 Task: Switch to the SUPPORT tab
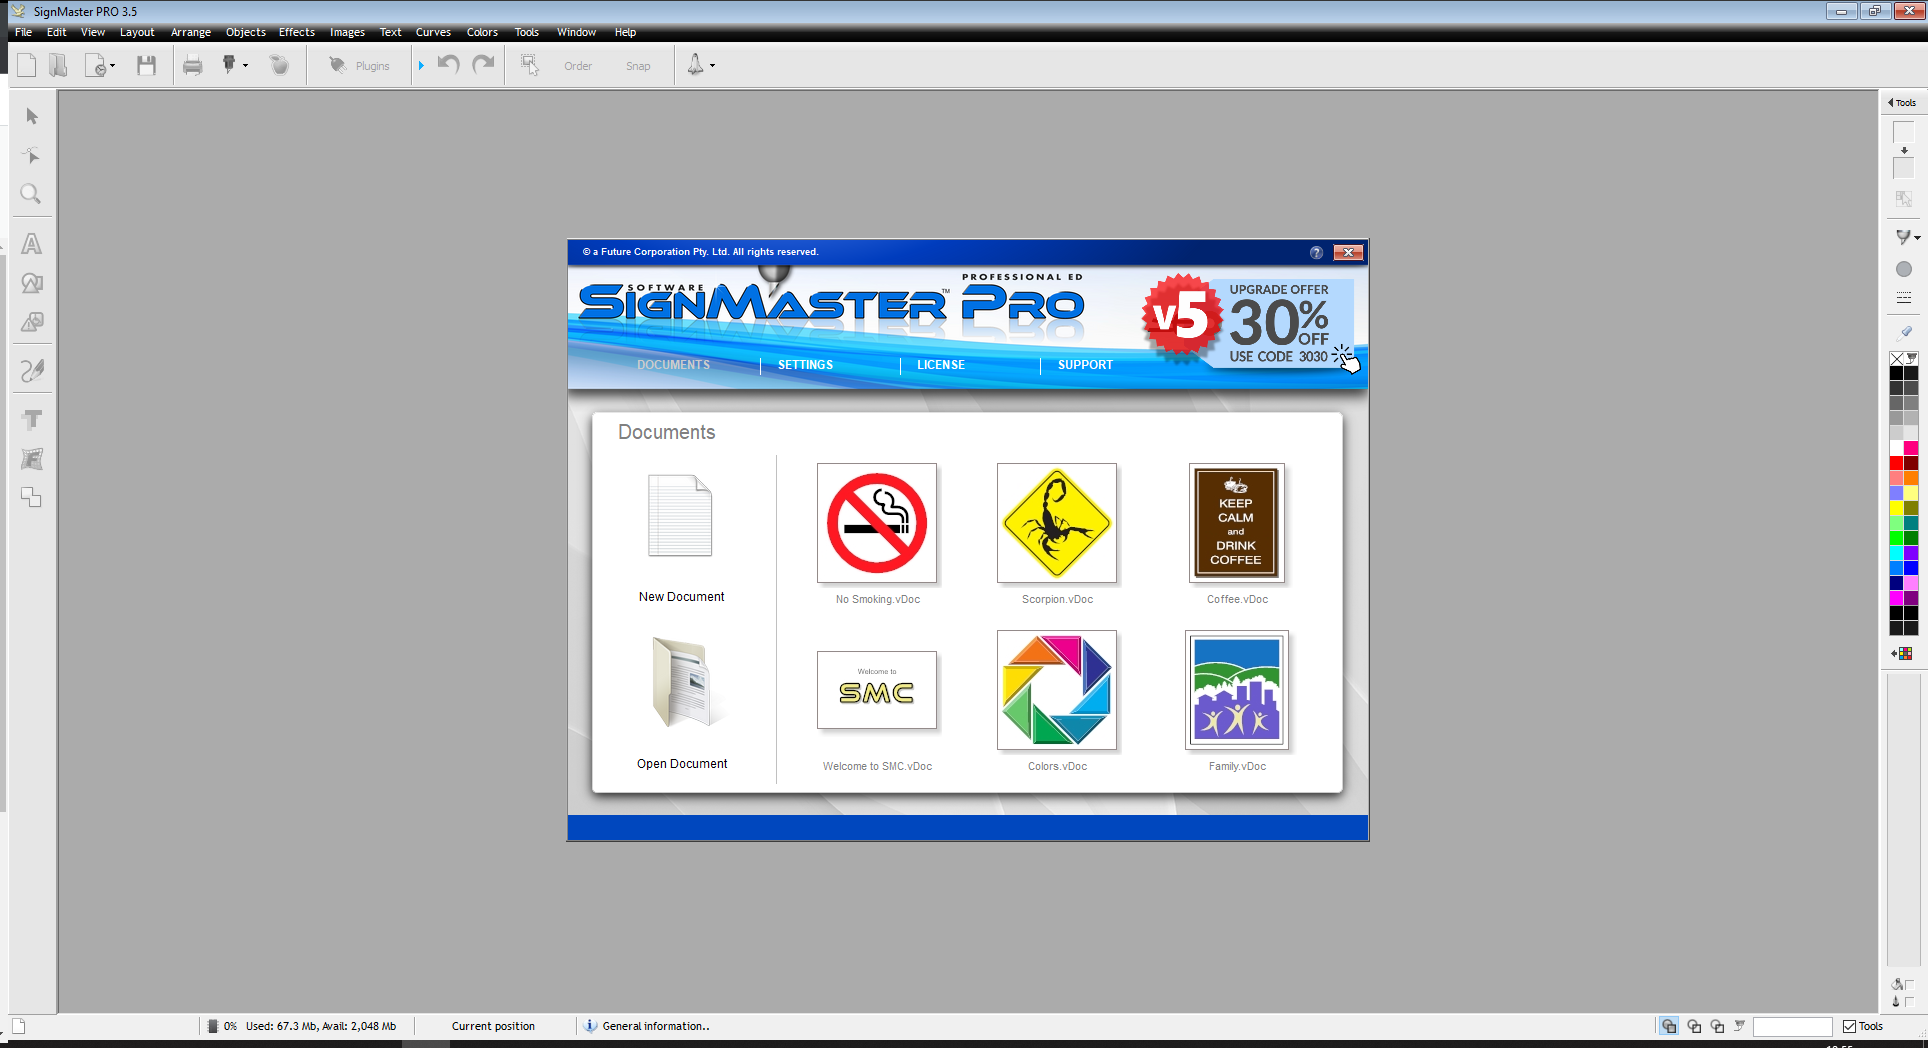pos(1085,365)
